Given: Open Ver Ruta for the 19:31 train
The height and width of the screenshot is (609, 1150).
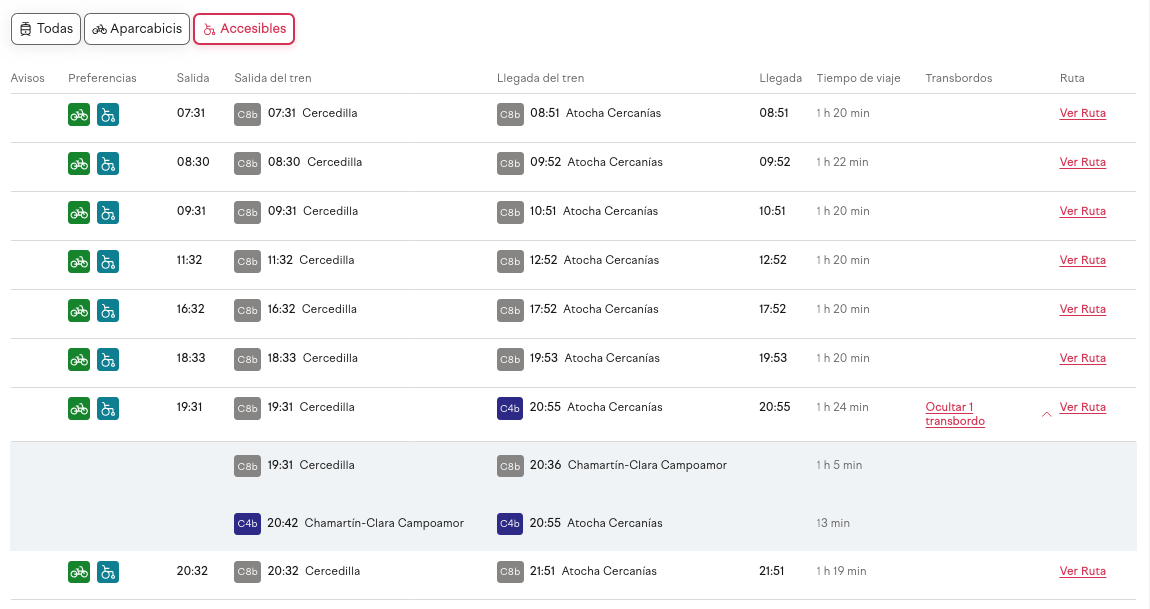Looking at the screenshot, I should point(1082,408).
